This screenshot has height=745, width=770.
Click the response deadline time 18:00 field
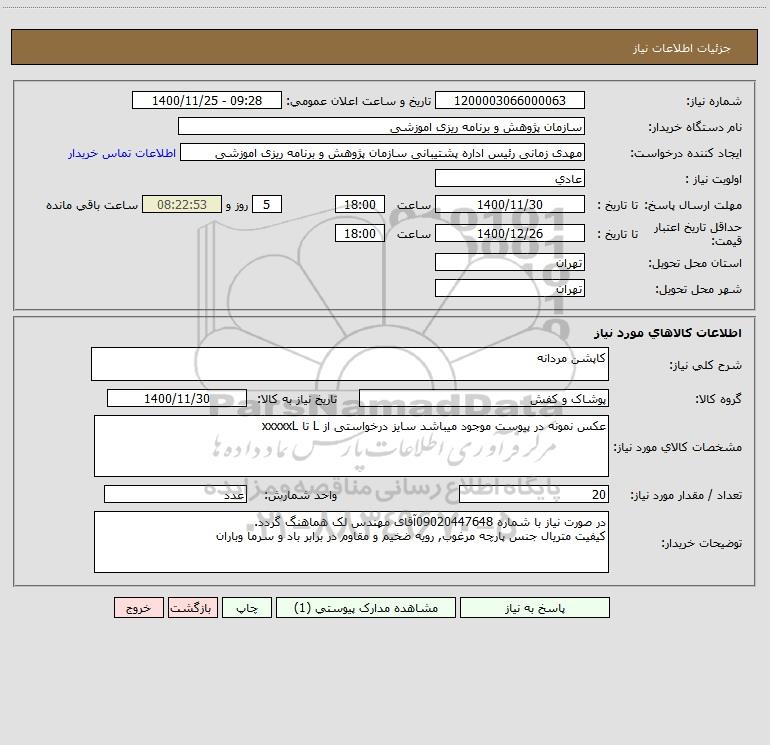coord(359,204)
